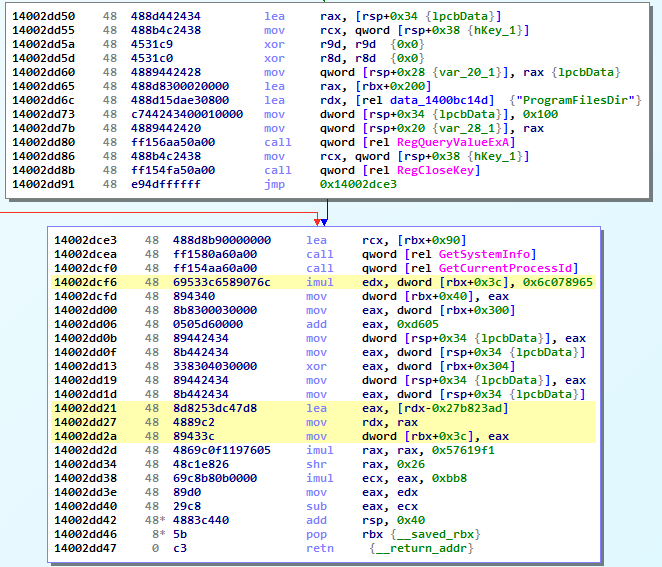This screenshot has width=662, height=567.
Task: Follow the jmp target 0x14002dce3
Action: [358, 184]
